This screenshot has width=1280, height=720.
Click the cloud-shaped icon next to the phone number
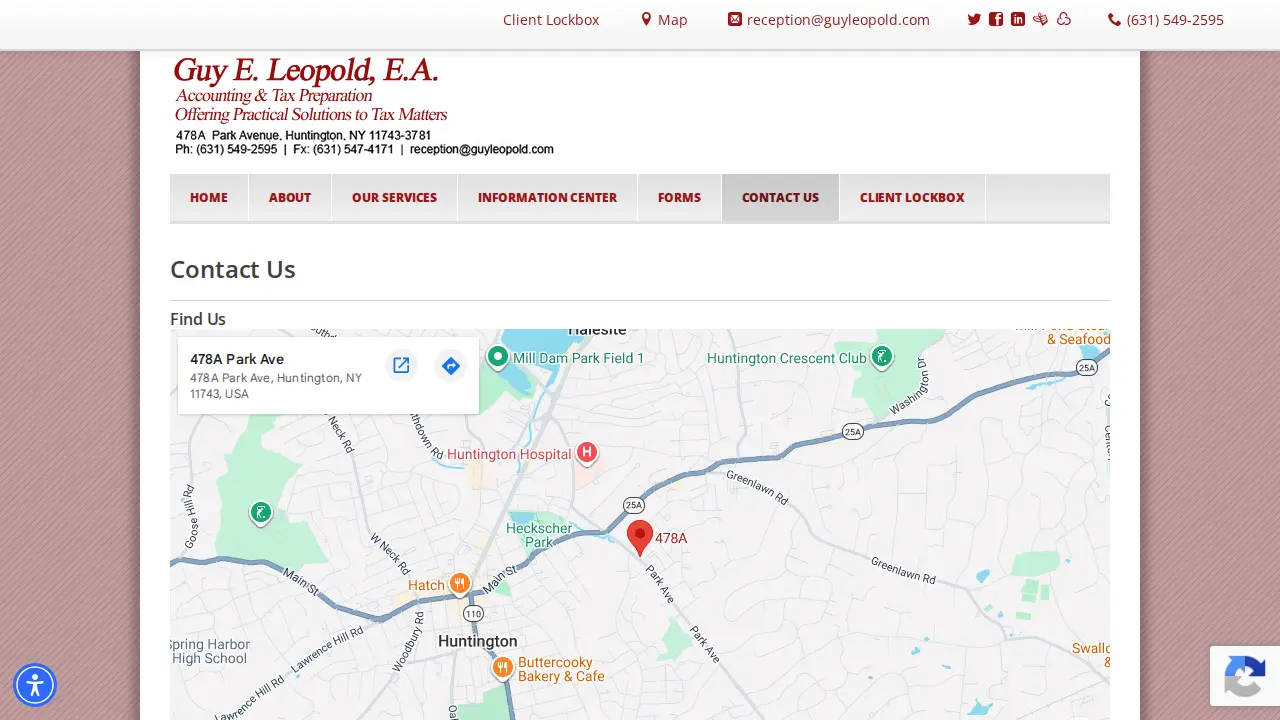pyautogui.click(x=1063, y=19)
